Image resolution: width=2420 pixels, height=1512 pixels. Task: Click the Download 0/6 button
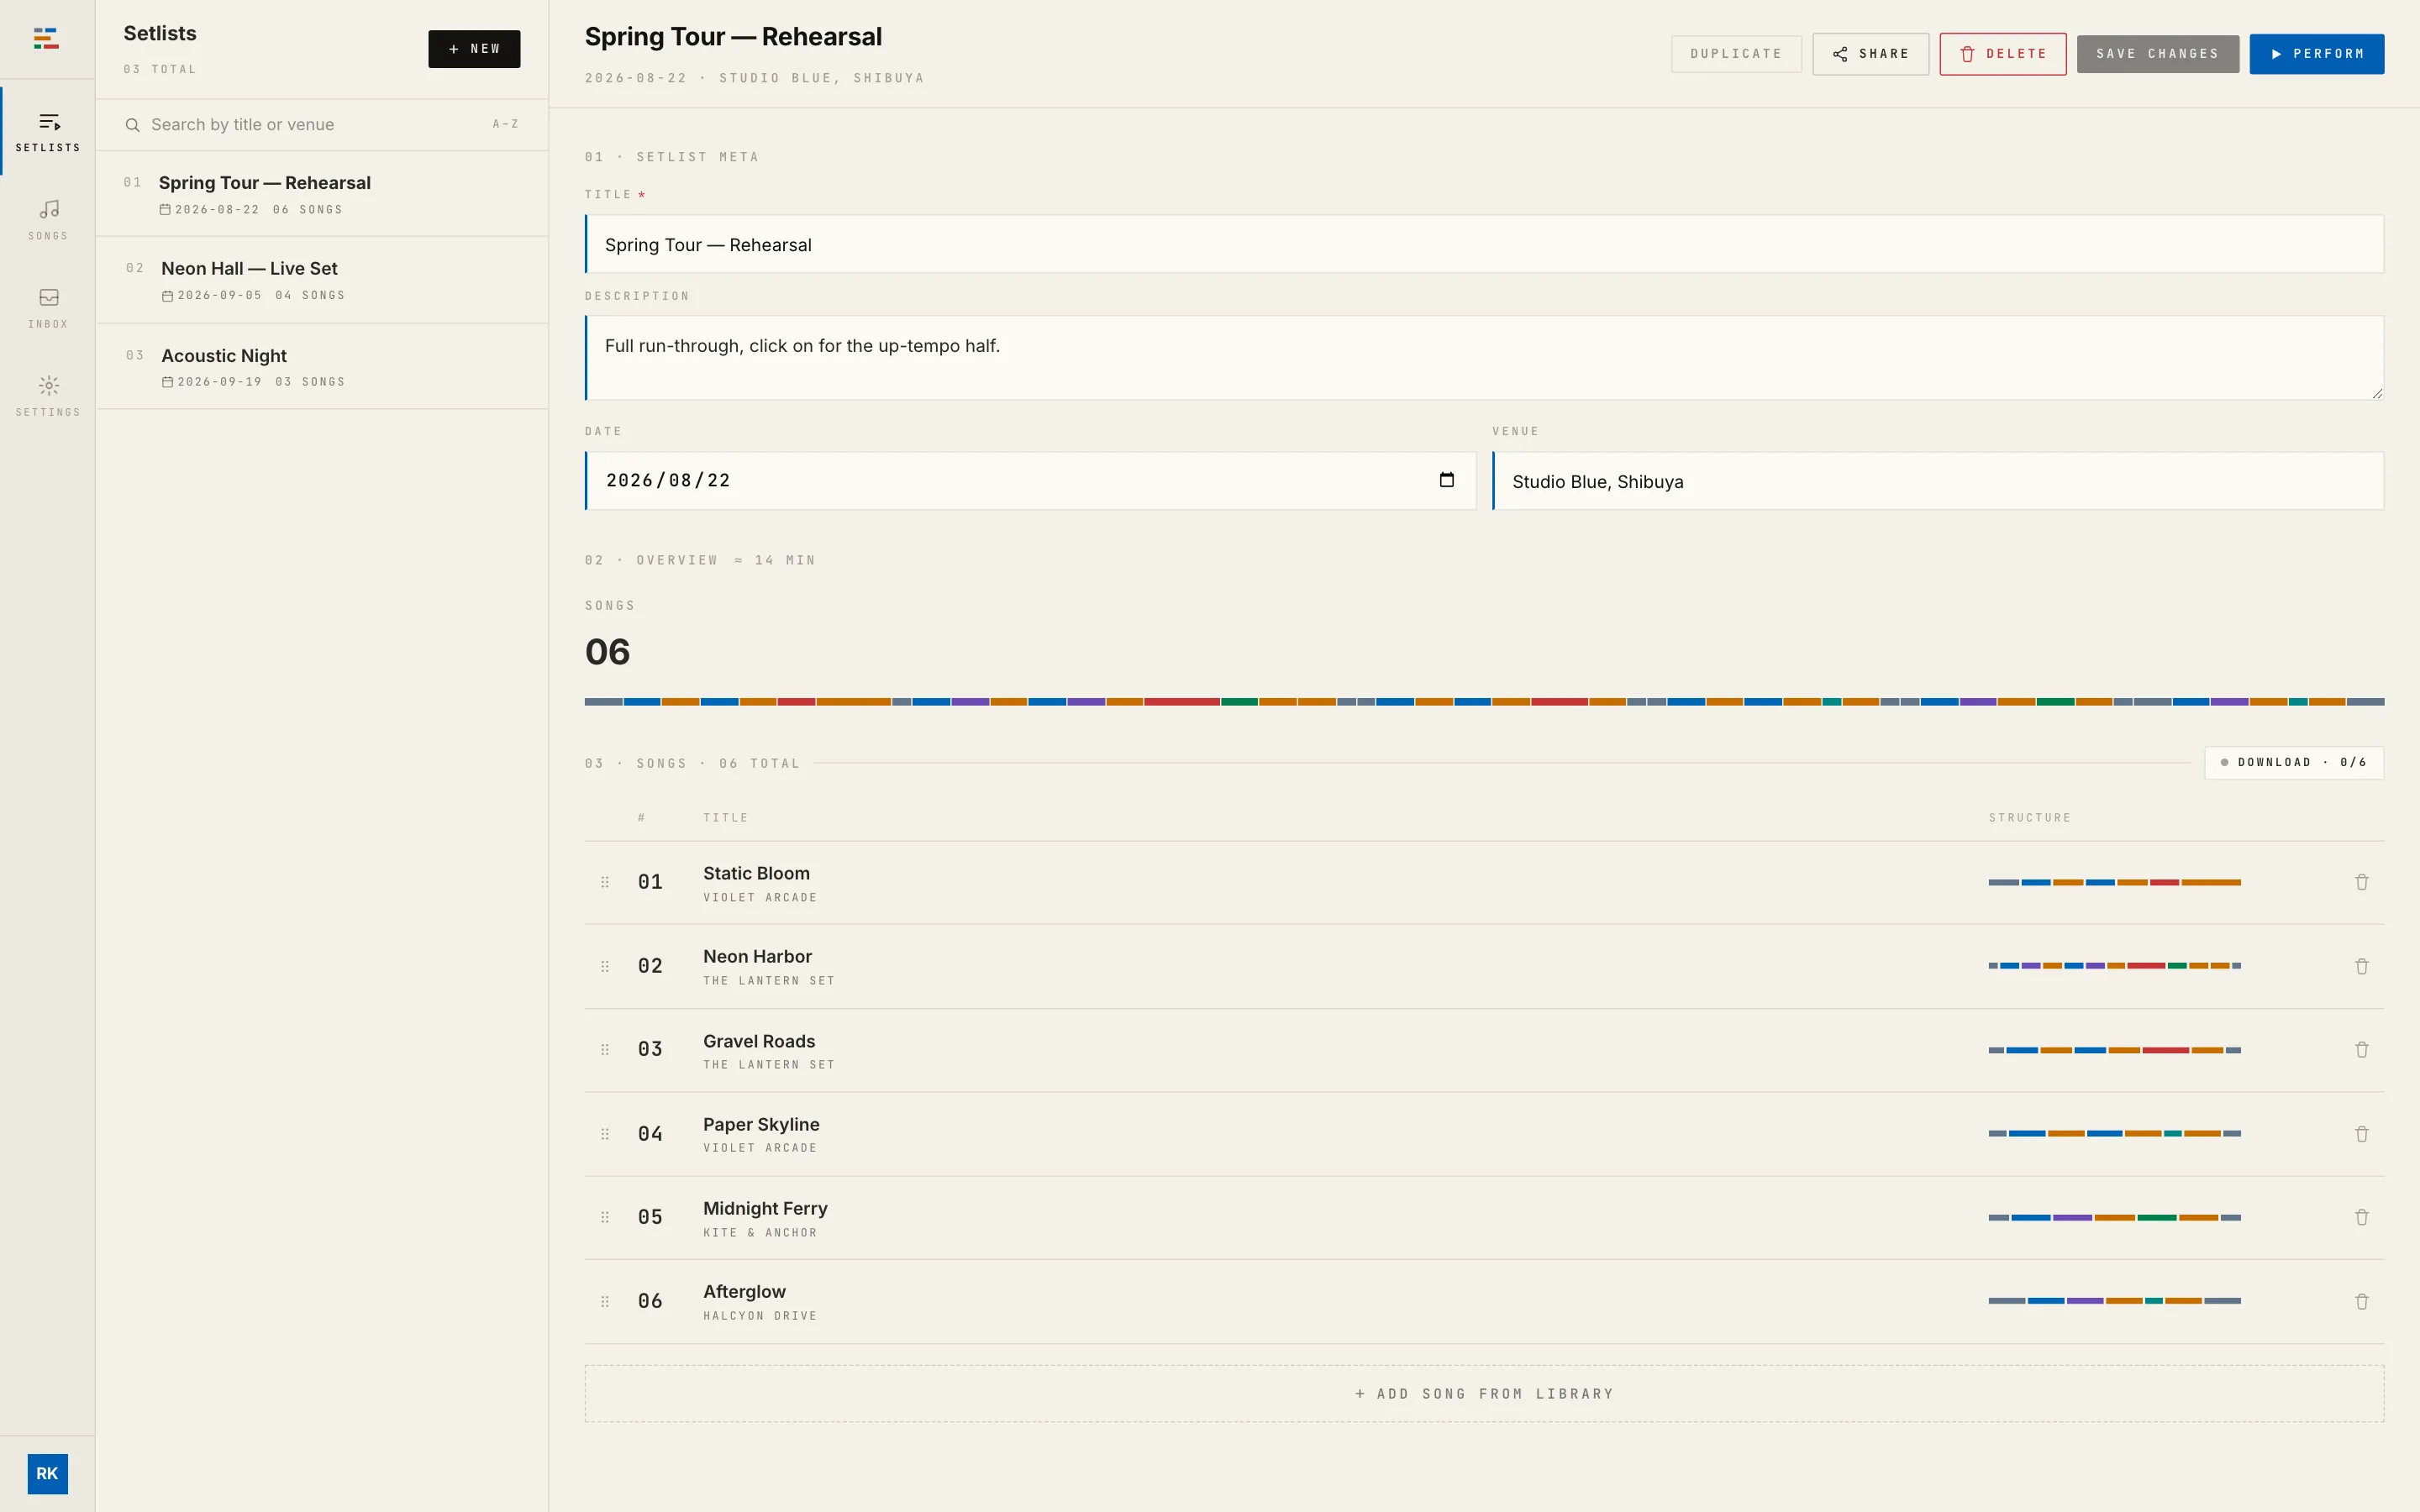click(x=2293, y=762)
